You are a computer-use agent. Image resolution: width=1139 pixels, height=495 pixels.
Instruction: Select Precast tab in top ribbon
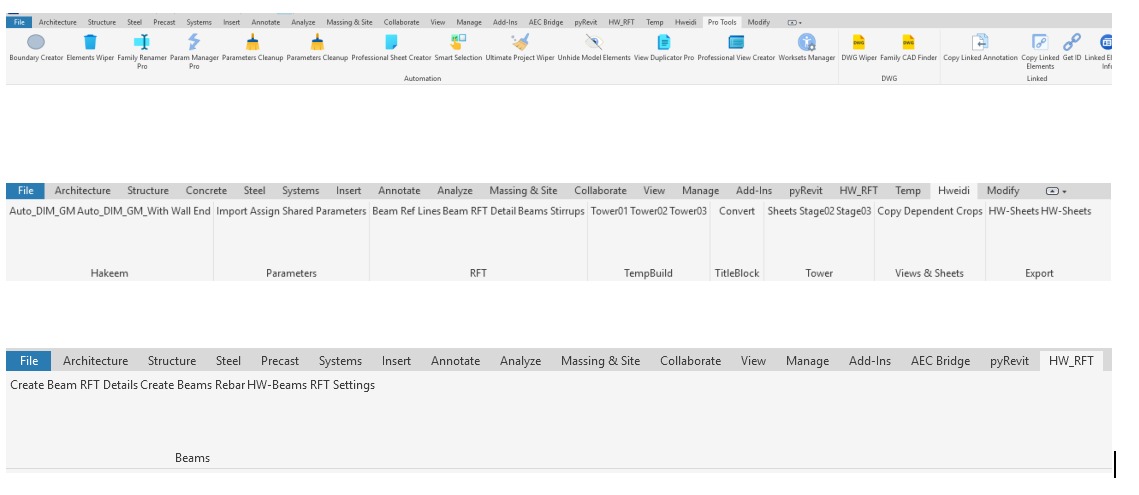164,23
